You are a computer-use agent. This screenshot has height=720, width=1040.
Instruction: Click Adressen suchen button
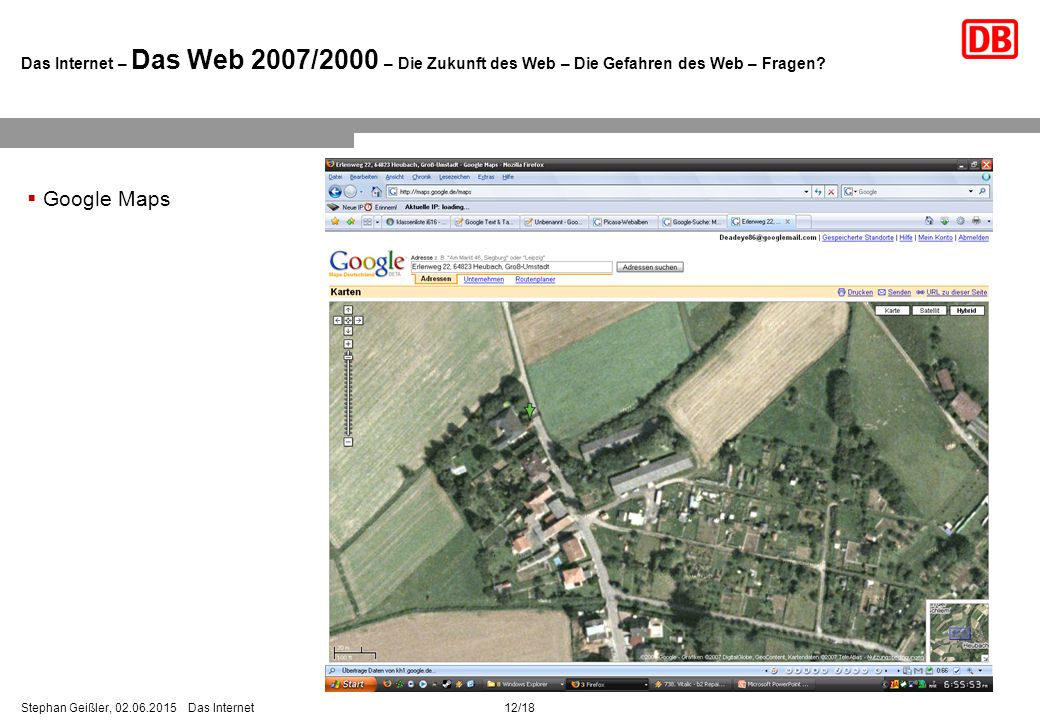pos(650,267)
